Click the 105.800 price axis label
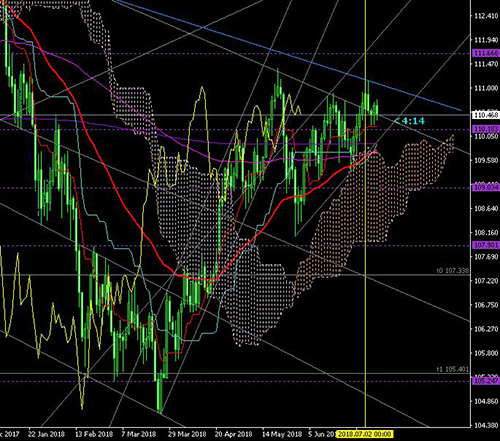The height and width of the screenshot is (441, 500). click(x=486, y=353)
